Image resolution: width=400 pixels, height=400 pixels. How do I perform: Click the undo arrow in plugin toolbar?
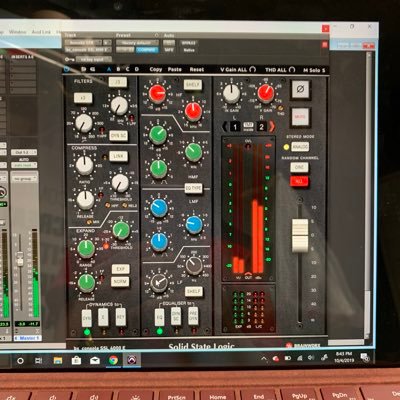pos(84,69)
